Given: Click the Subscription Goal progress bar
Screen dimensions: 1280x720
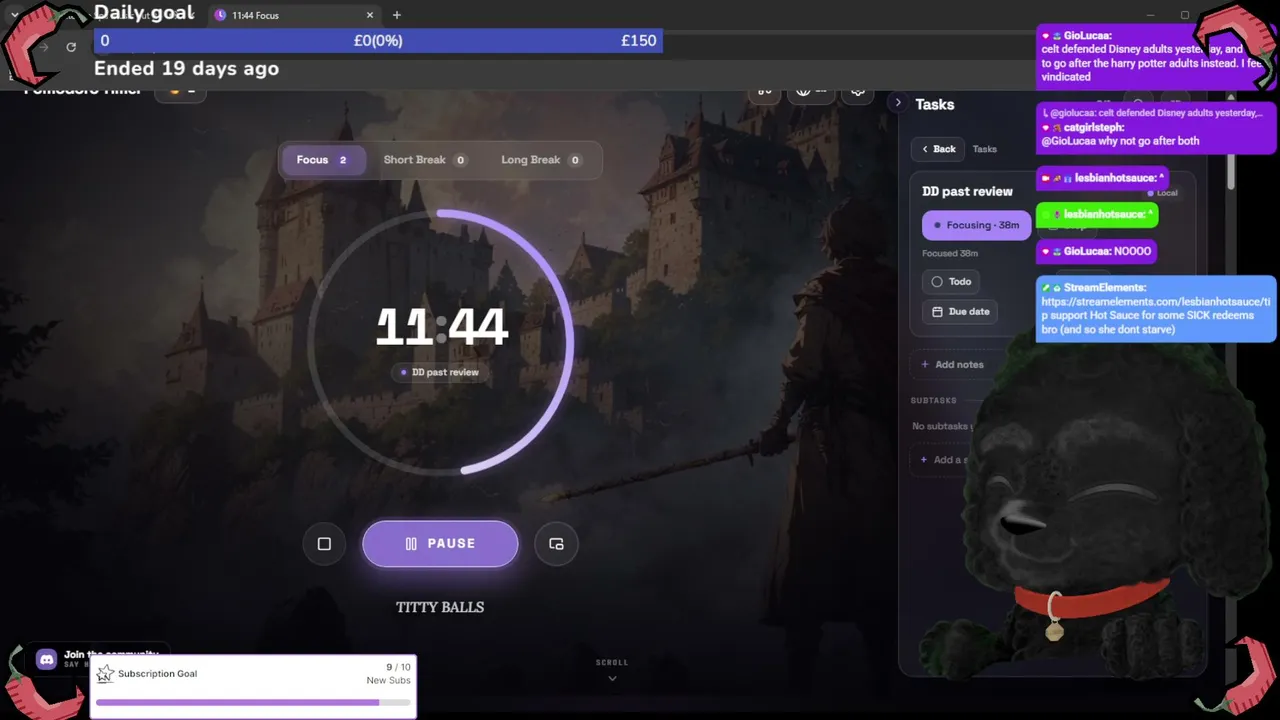Looking at the screenshot, I should 253,702.
